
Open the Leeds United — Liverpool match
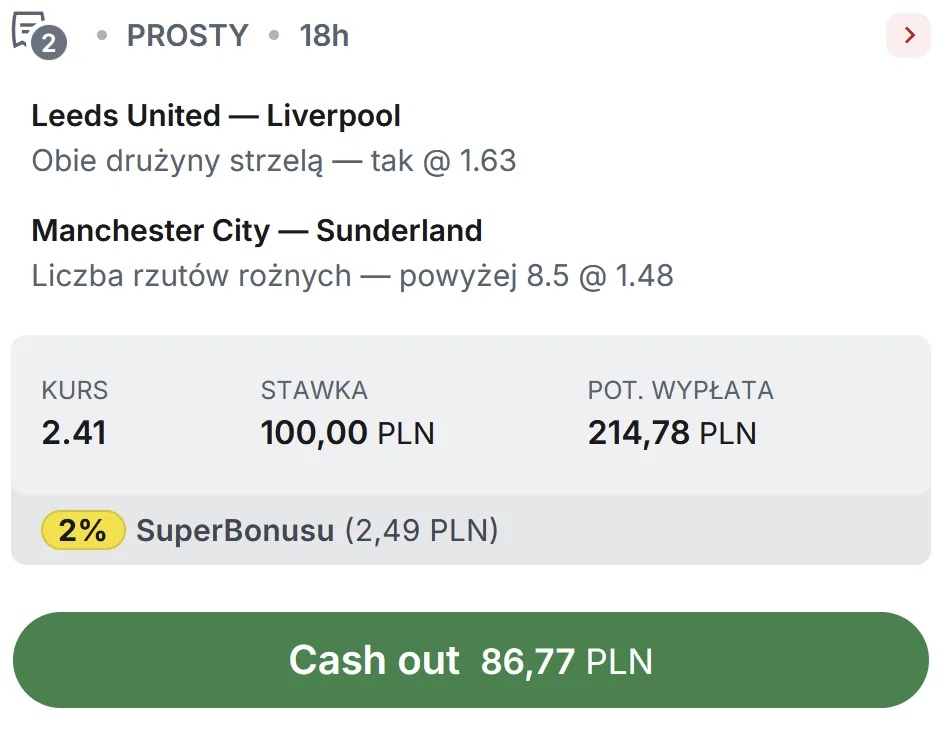coord(216,116)
